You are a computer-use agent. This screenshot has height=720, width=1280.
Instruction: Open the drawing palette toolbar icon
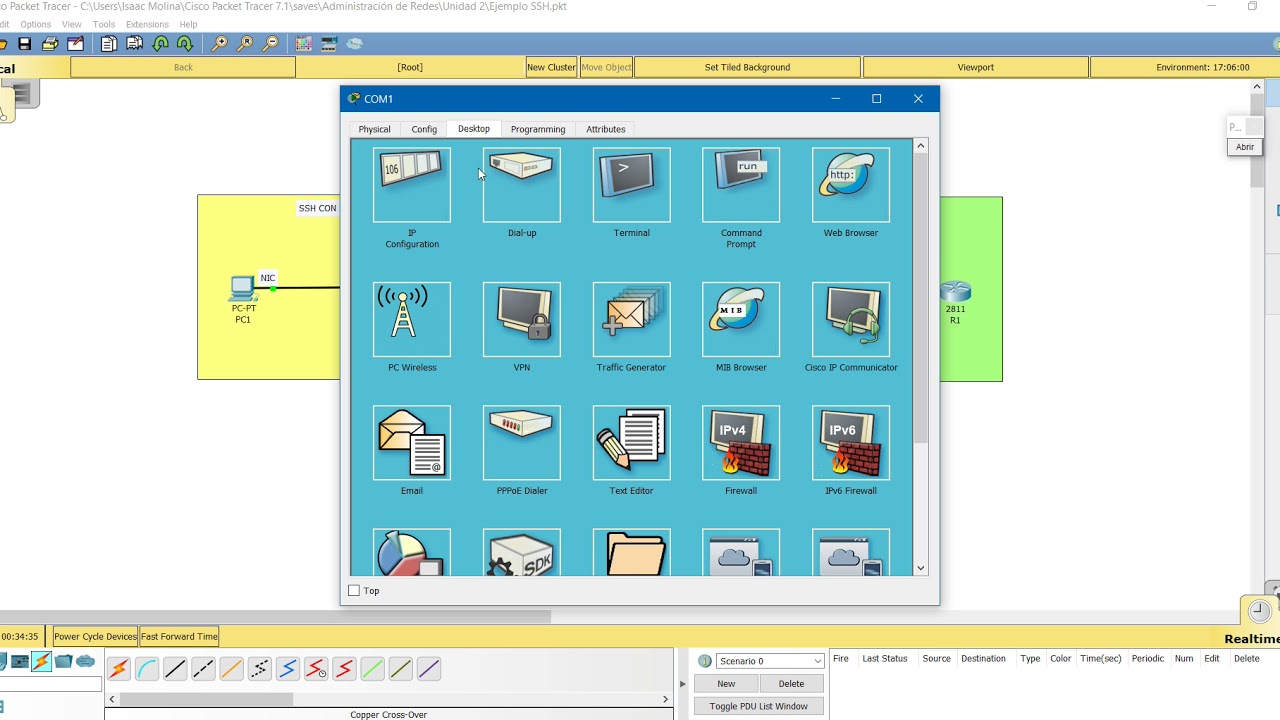[x=304, y=44]
